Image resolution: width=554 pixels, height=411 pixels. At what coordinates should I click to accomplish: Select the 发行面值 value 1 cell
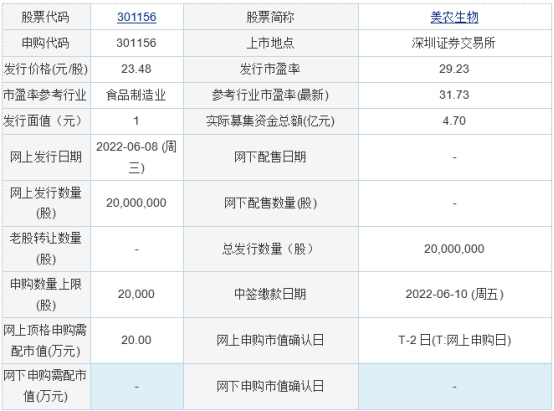pyautogui.click(x=137, y=121)
